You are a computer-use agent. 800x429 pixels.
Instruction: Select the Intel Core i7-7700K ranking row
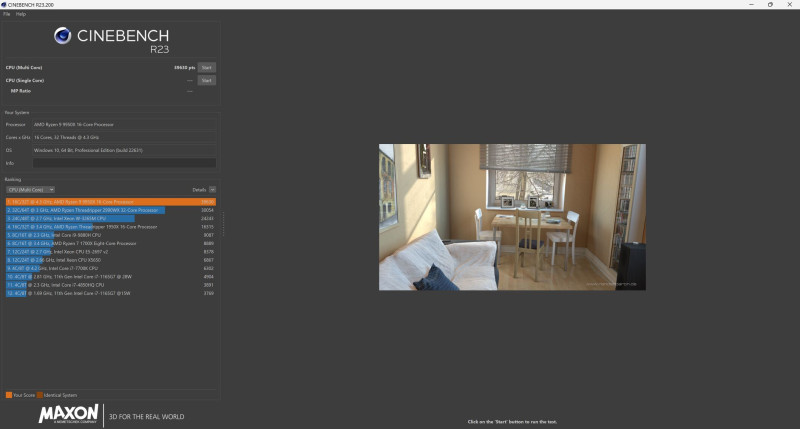[x=111, y=268]
